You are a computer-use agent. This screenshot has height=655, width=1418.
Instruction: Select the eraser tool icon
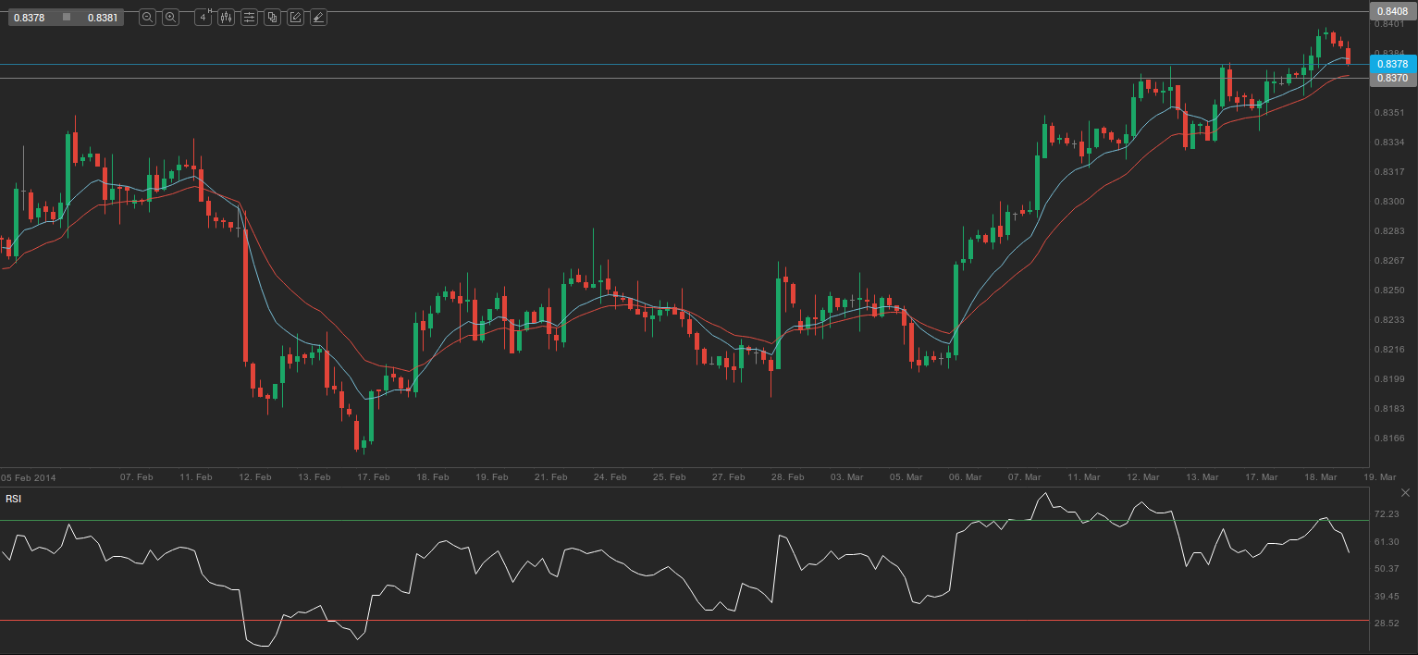pyautogui.click(x=318, y=17)
